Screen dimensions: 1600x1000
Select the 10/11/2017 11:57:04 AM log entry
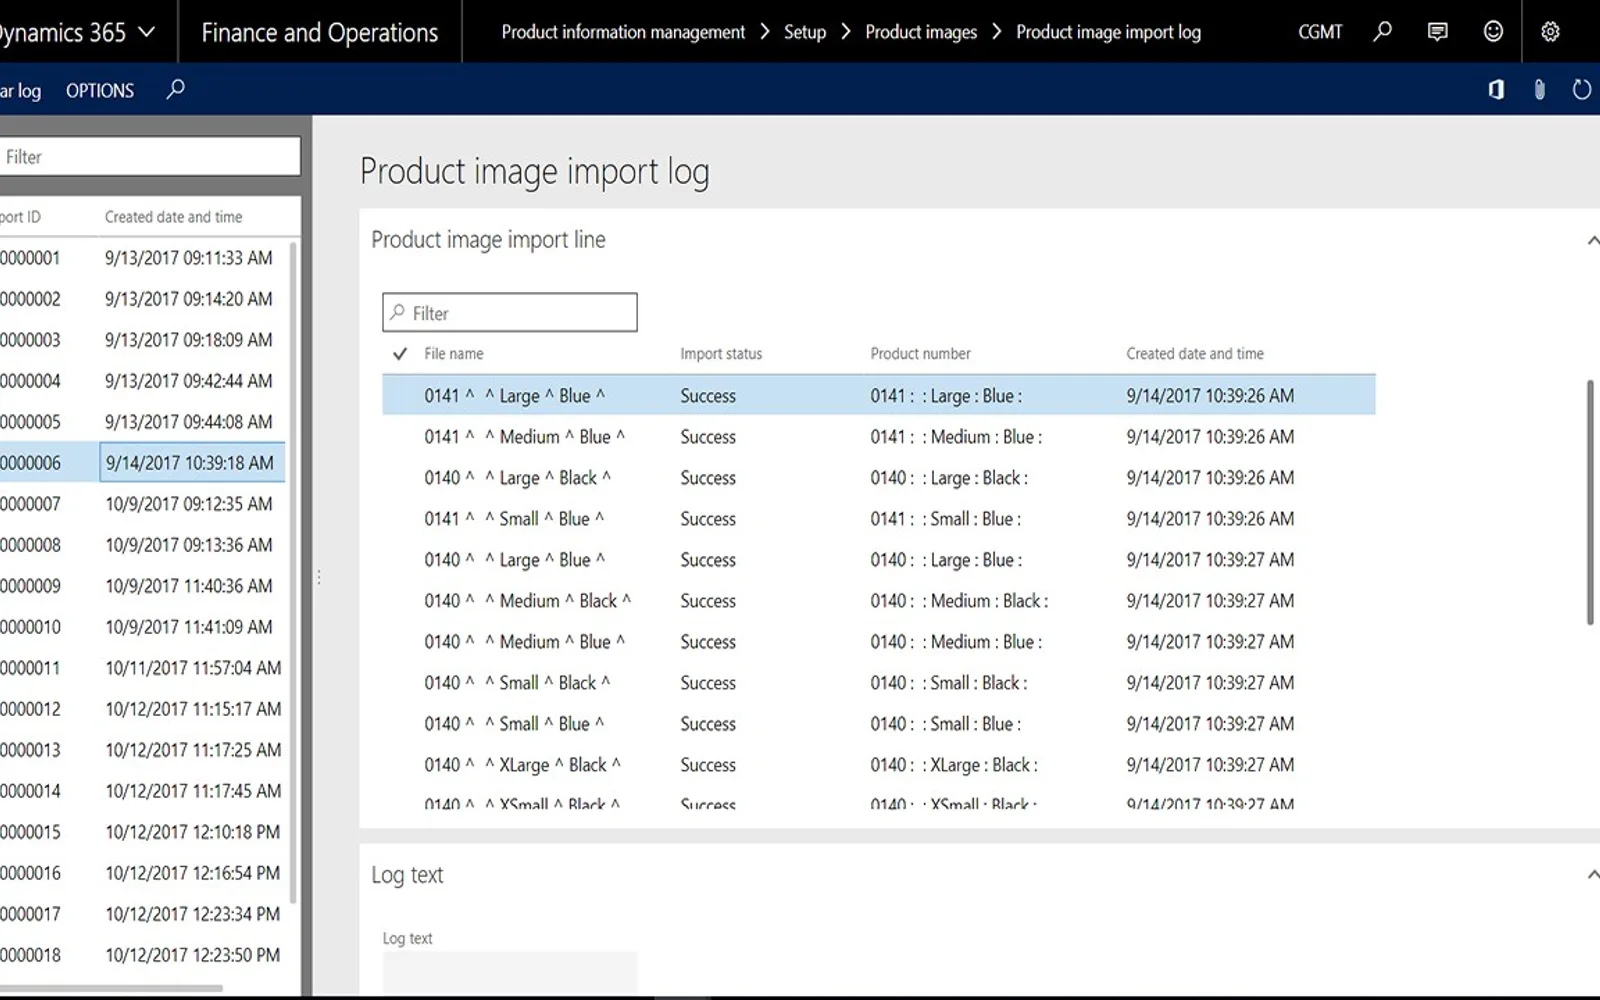tap(142, 668)
